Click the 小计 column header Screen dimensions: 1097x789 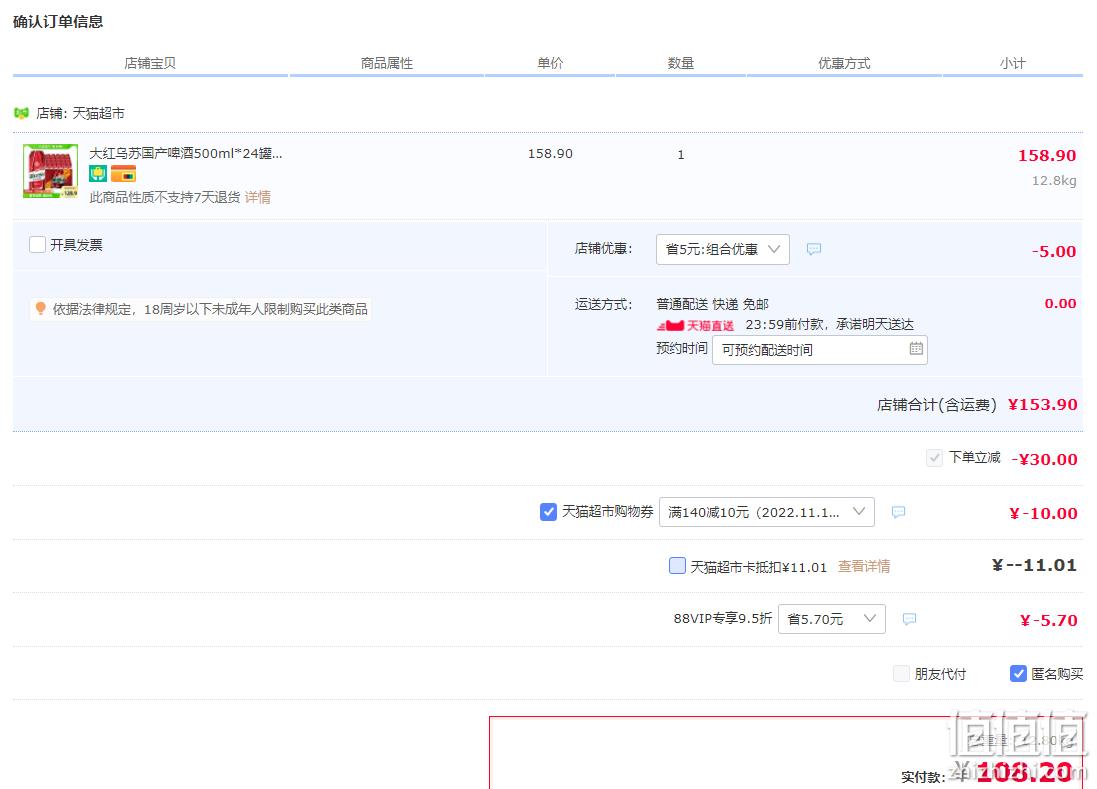[x=1012, y=63]
